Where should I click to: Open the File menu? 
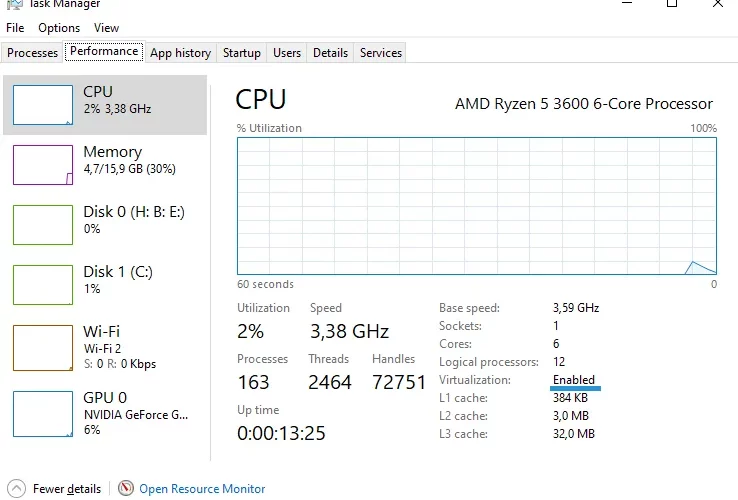click(15, 28)
